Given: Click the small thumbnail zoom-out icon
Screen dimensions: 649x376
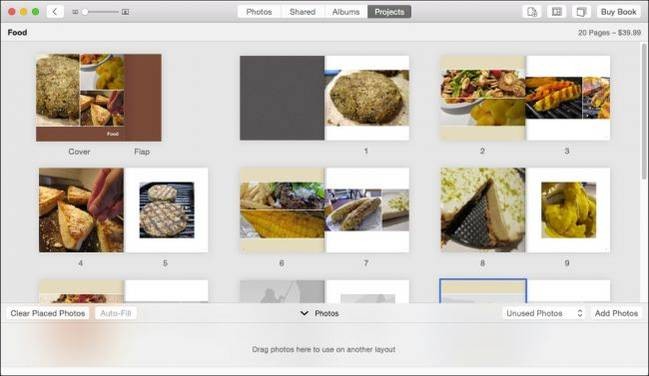Looking at the screenshot, I should click(75, 12).
